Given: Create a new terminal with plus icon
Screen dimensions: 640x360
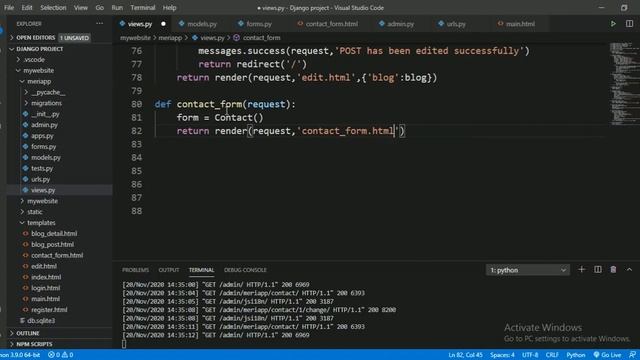Looking at the screenshot, I should (x=582, y=269).
